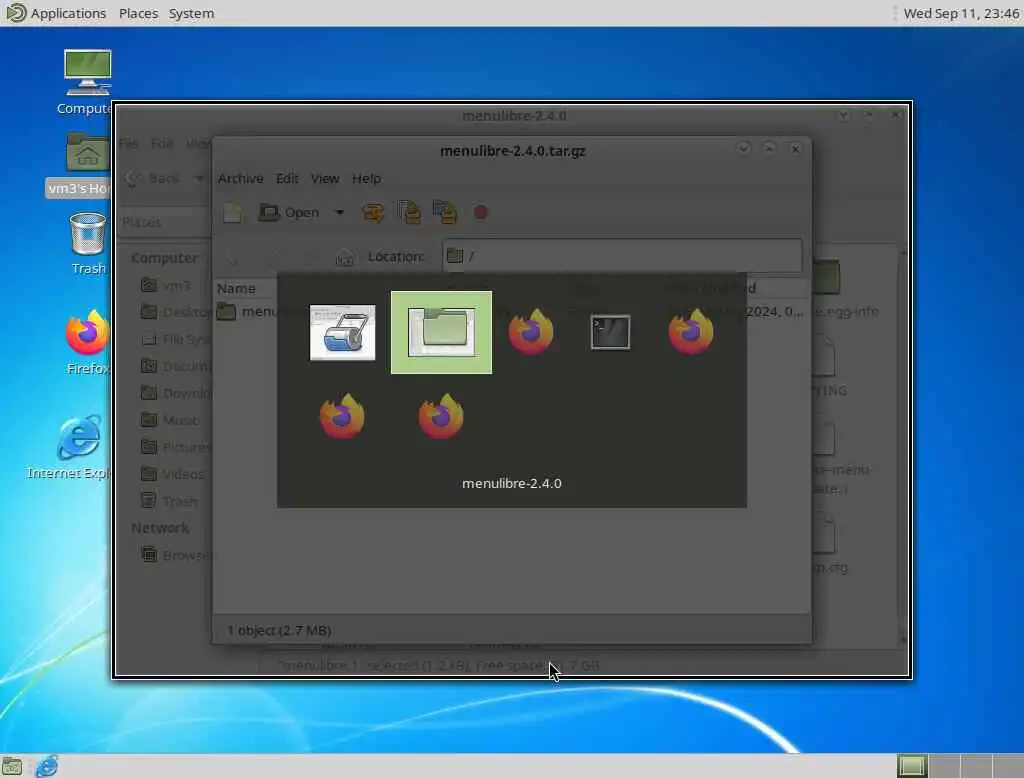Switch to the first workspace in bottom panel

pyautogui.click(x=912, y=766)
